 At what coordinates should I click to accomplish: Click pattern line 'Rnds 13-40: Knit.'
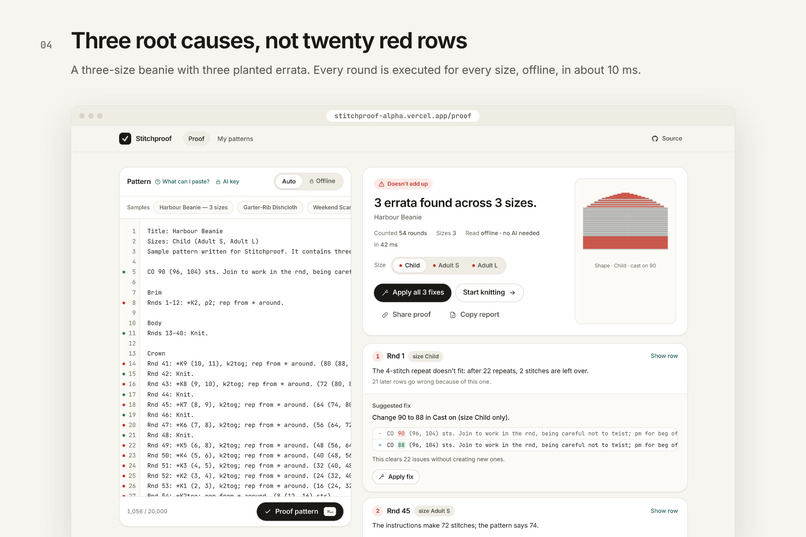(177, 333)
